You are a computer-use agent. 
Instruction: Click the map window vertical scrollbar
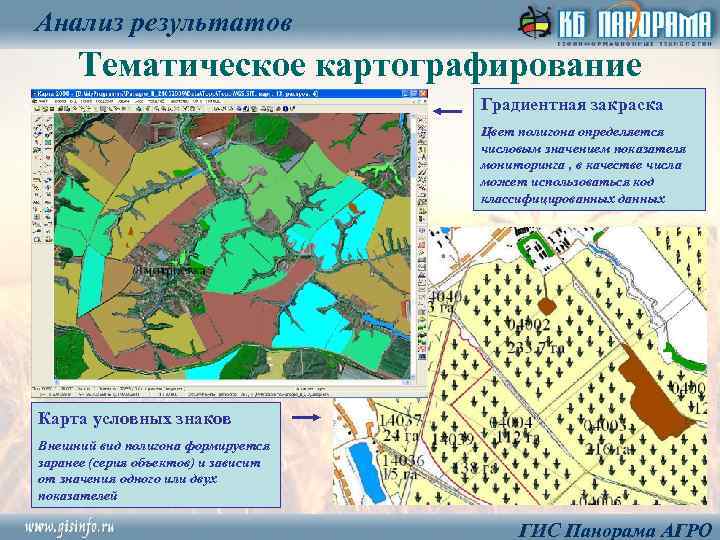(x=413, y=247)
